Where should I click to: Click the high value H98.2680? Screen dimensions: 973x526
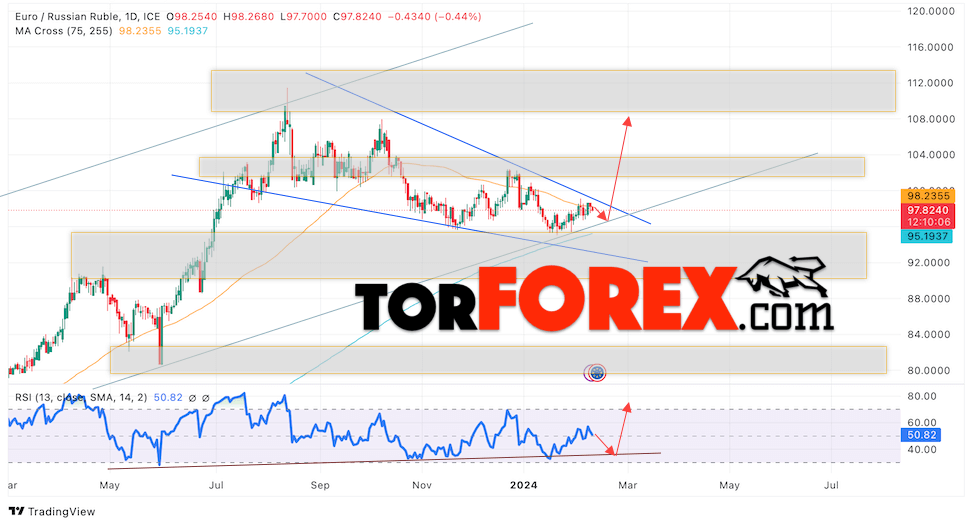click(x=248, y=17)
